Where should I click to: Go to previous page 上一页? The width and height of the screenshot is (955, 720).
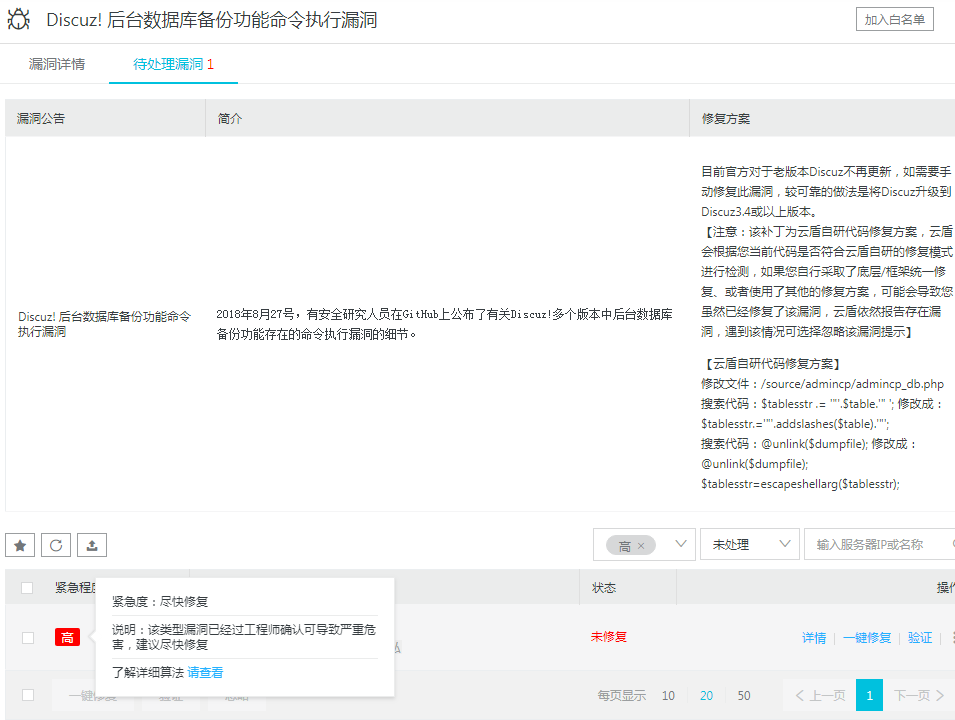click(x=820, y=695)
